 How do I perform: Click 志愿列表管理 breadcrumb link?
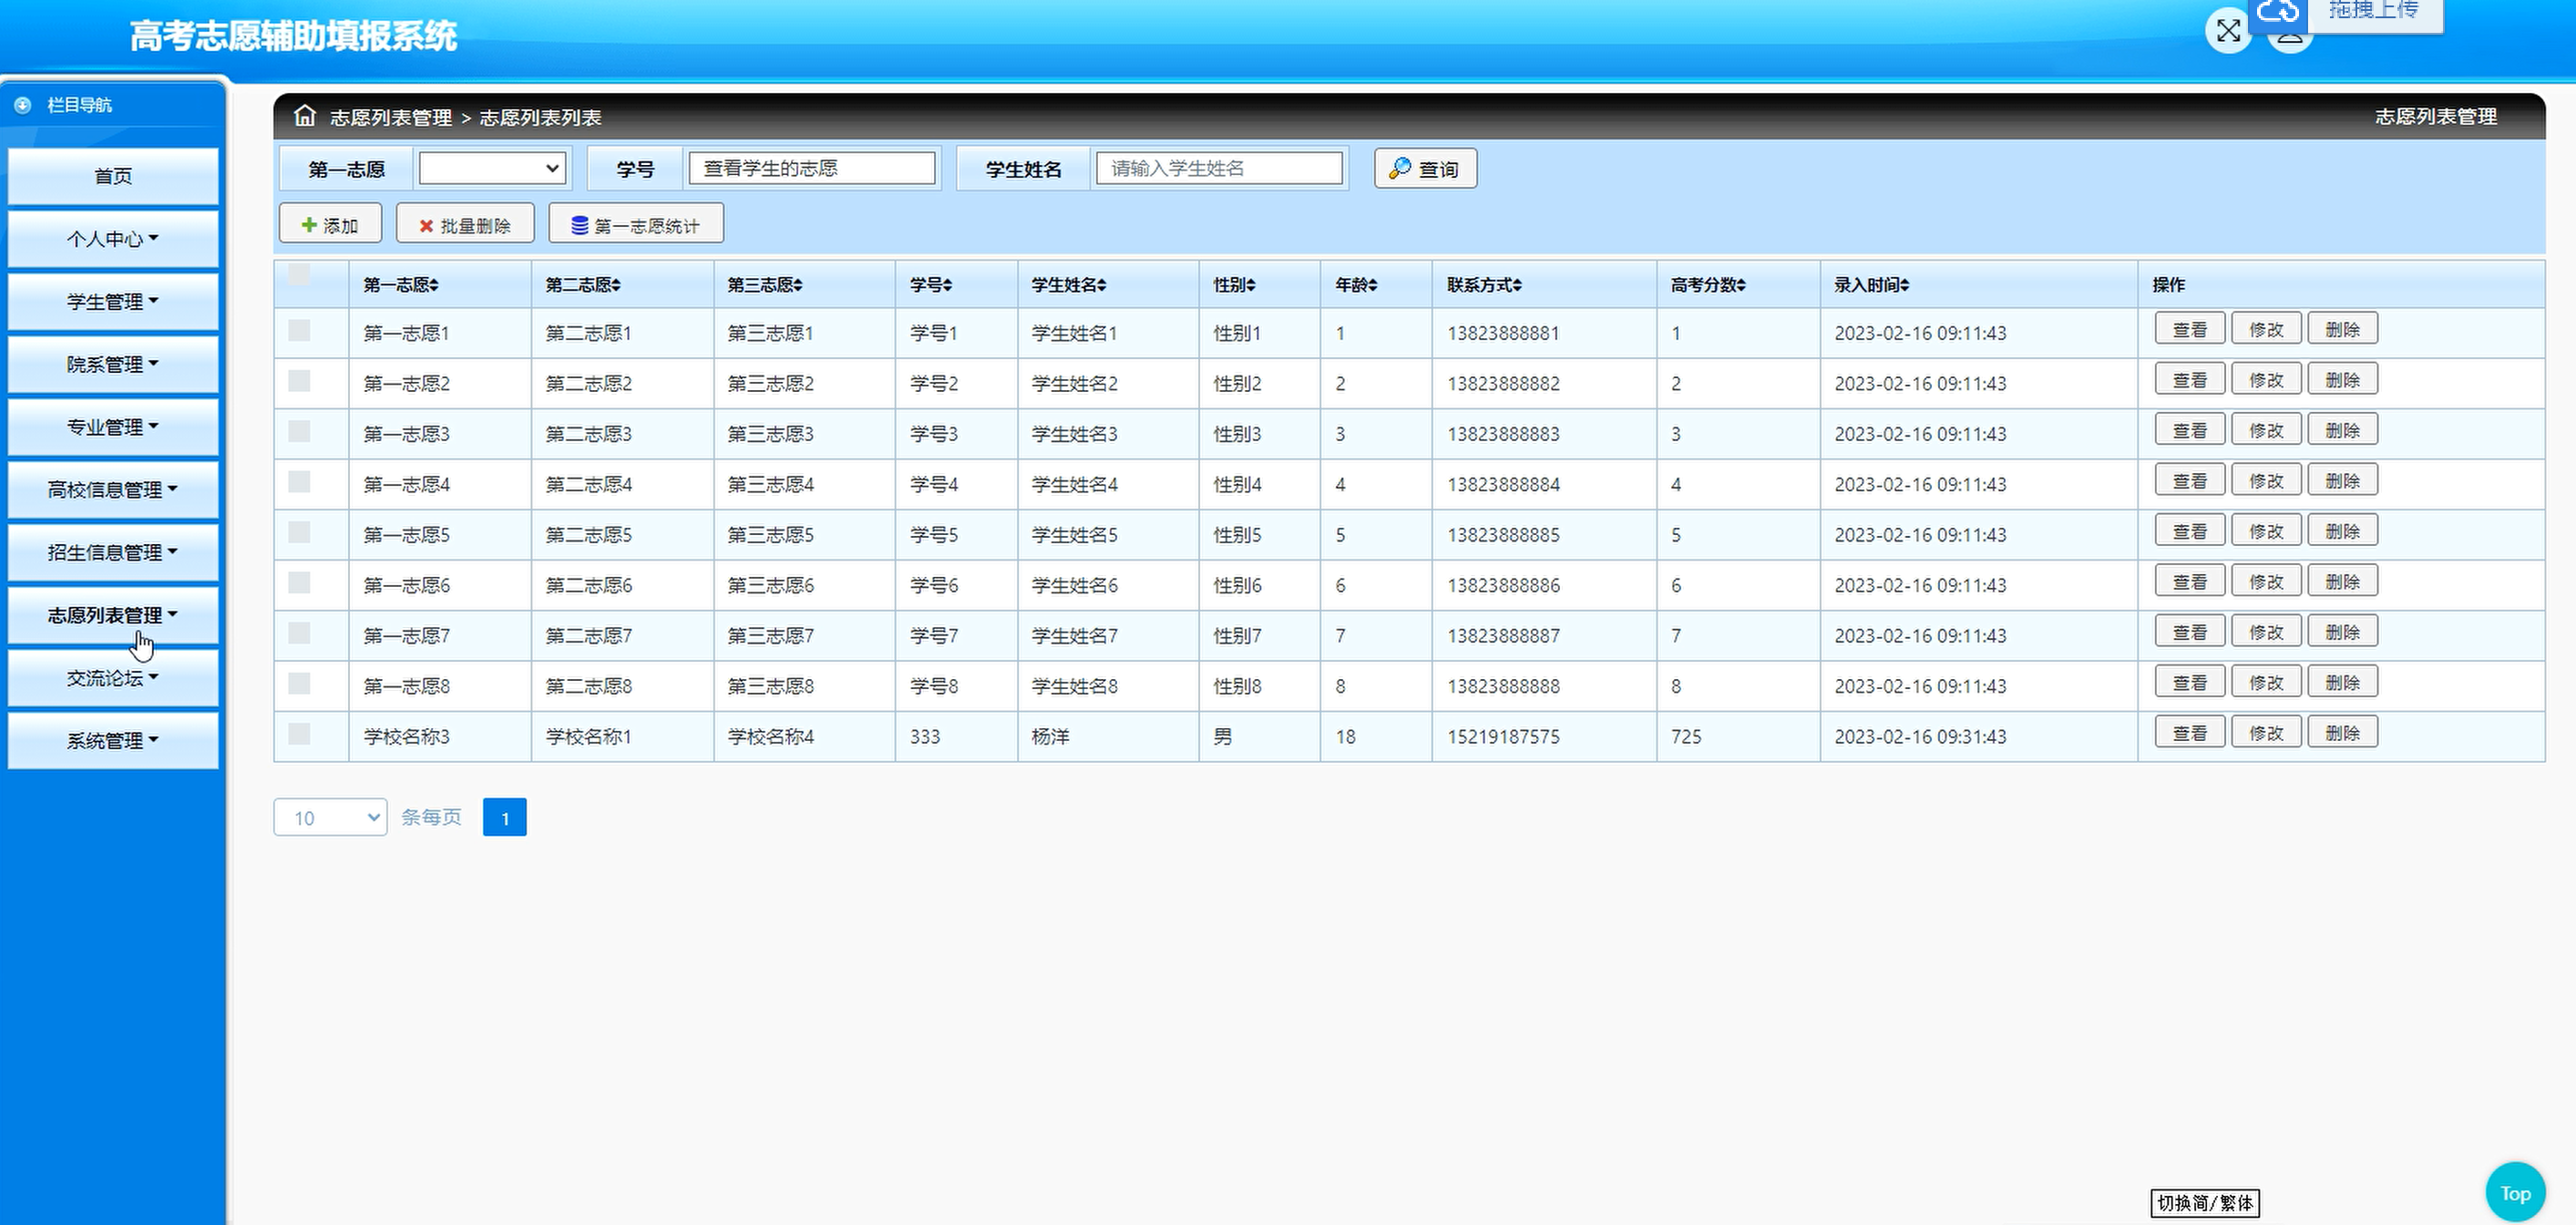pyautogui.click(x=391, y=118)
